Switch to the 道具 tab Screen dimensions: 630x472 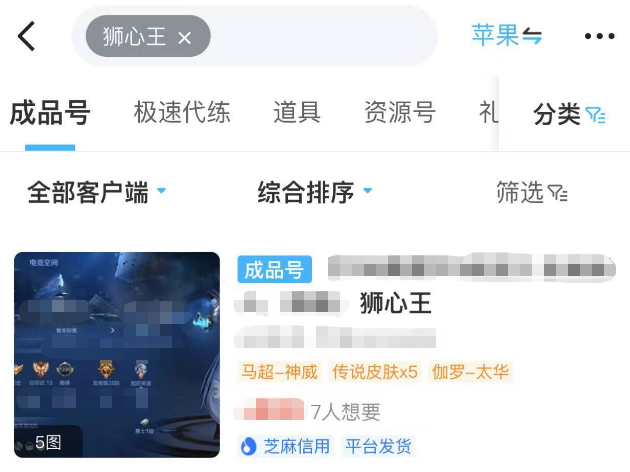pyautogui.click(x=297, y=112)
